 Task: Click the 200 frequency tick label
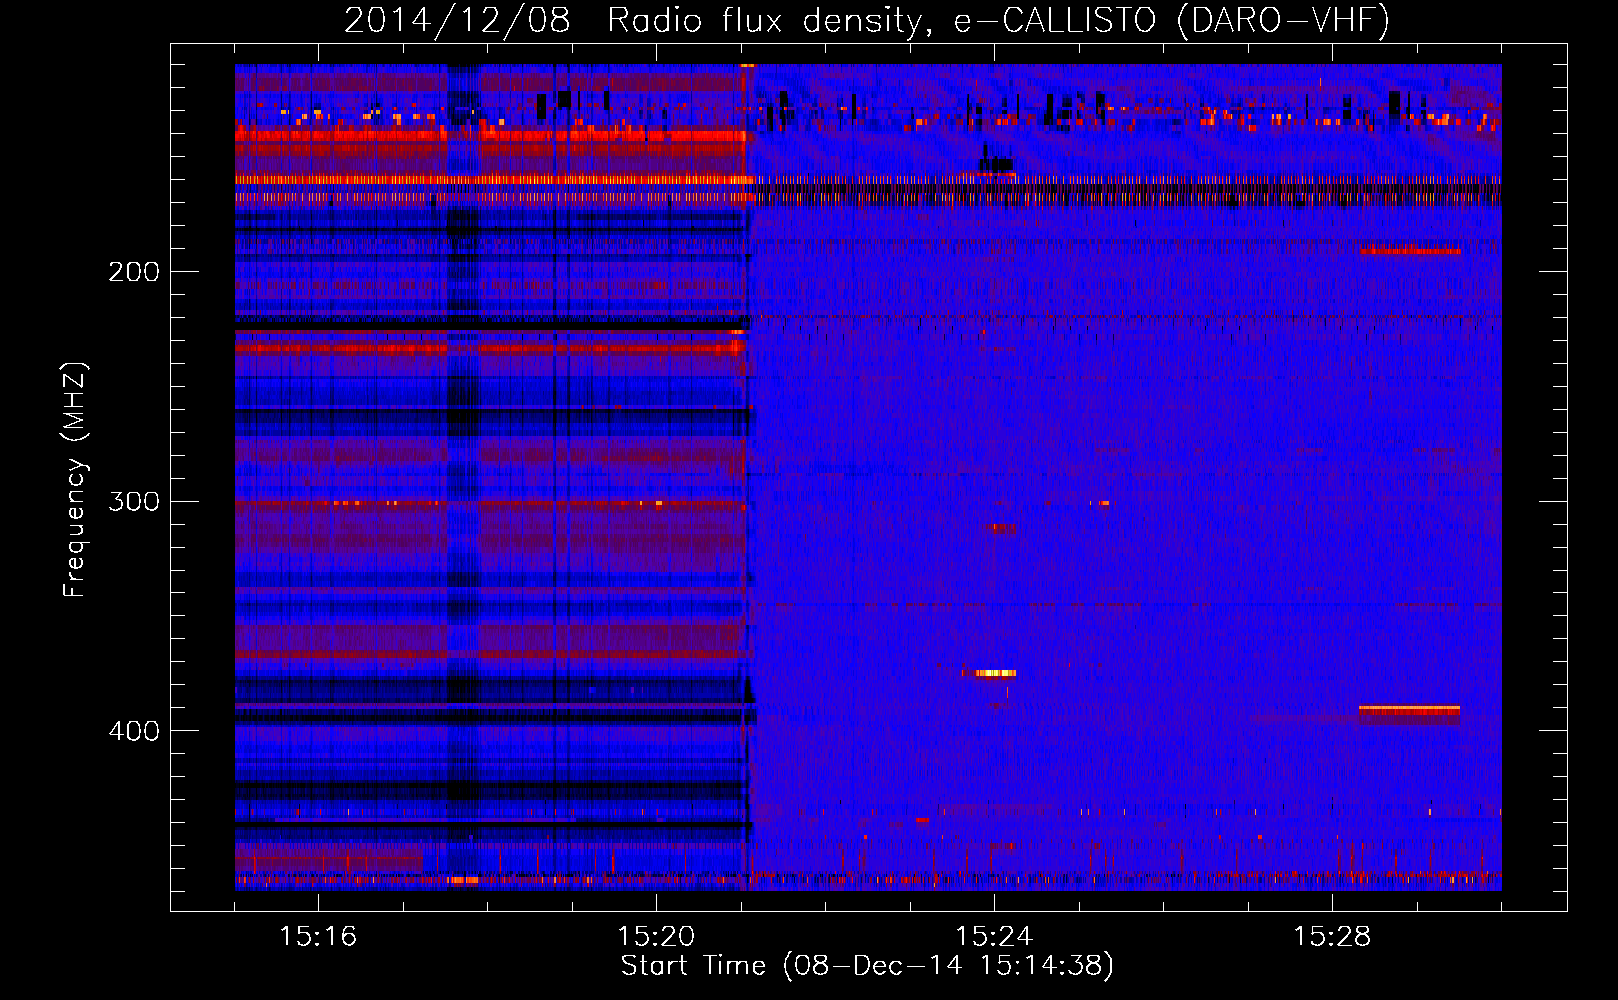point(134,272)
